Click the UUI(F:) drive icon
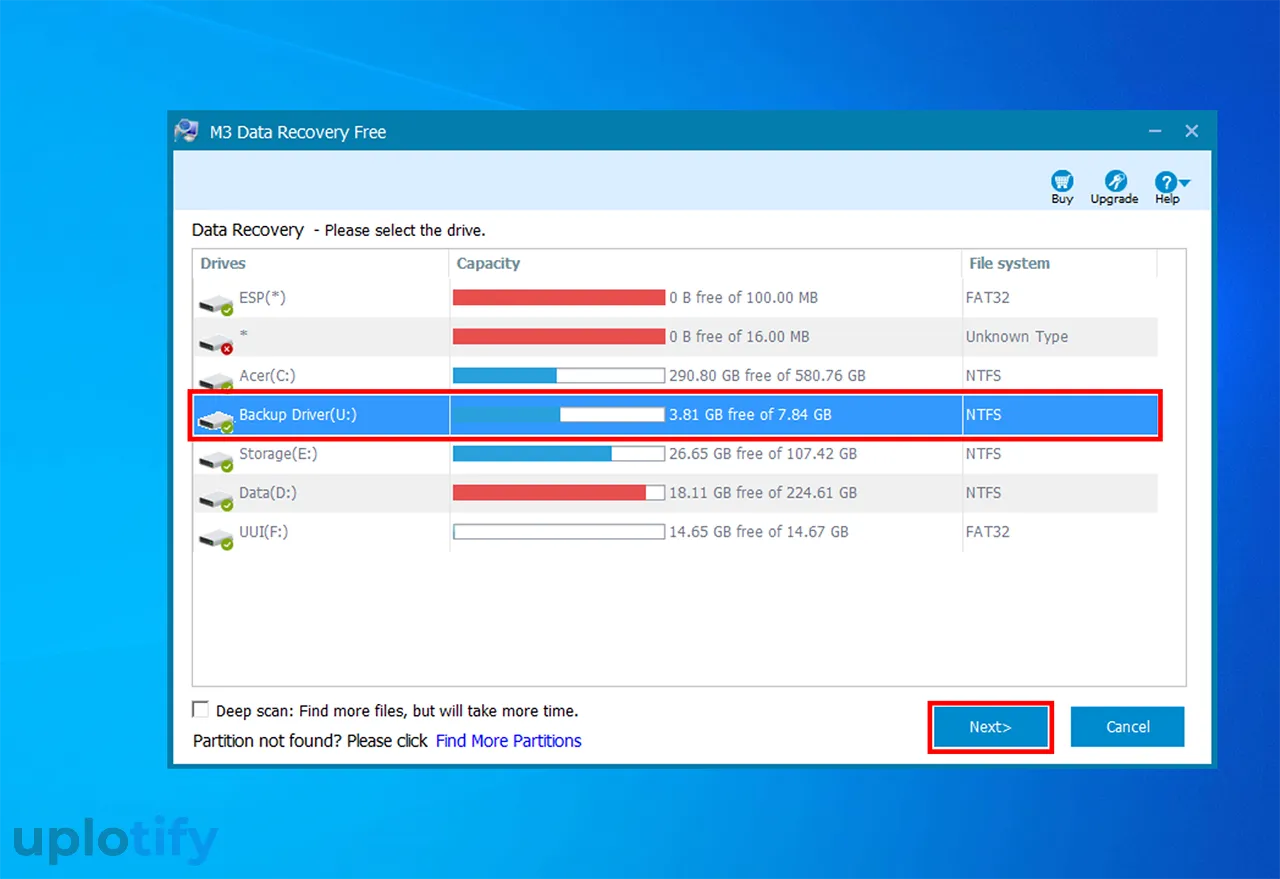The image size is (1280, 879). pos(216,537)
